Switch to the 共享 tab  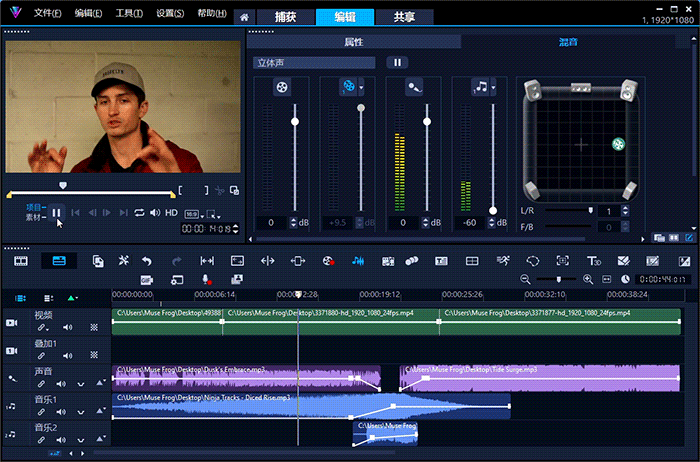pos(405,18)
